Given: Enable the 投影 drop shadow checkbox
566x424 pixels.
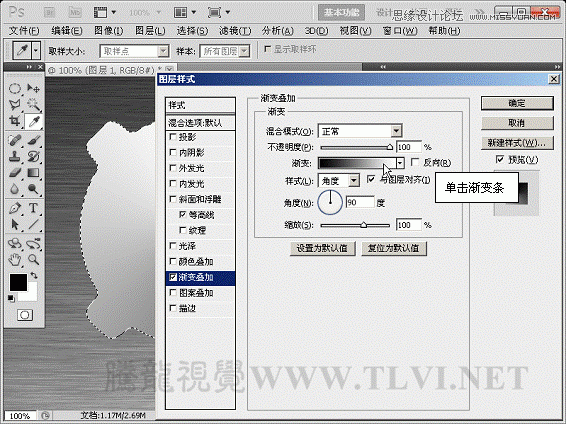Looking at the screenshot, I should click(173, 137).
